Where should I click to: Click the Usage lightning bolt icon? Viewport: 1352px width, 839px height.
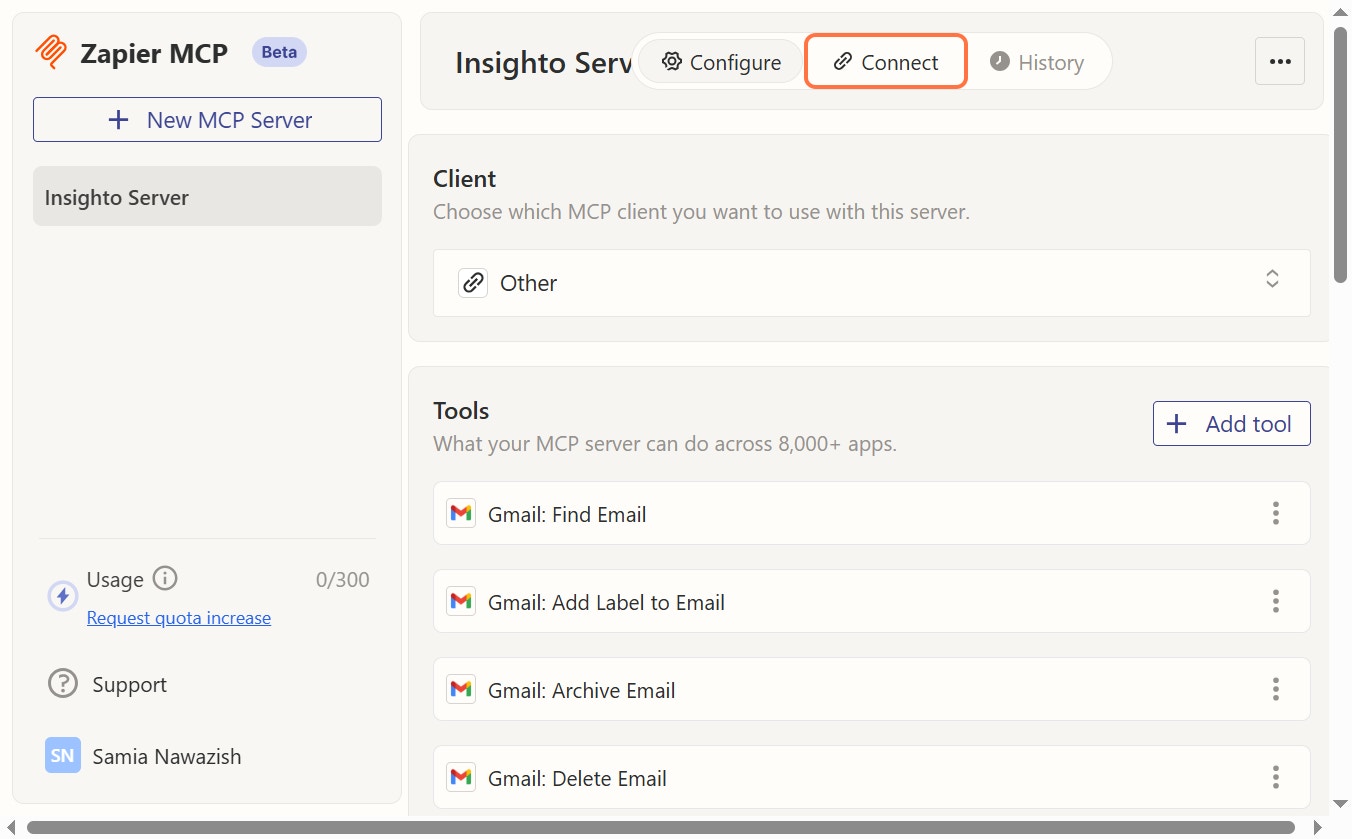[63, 597]
